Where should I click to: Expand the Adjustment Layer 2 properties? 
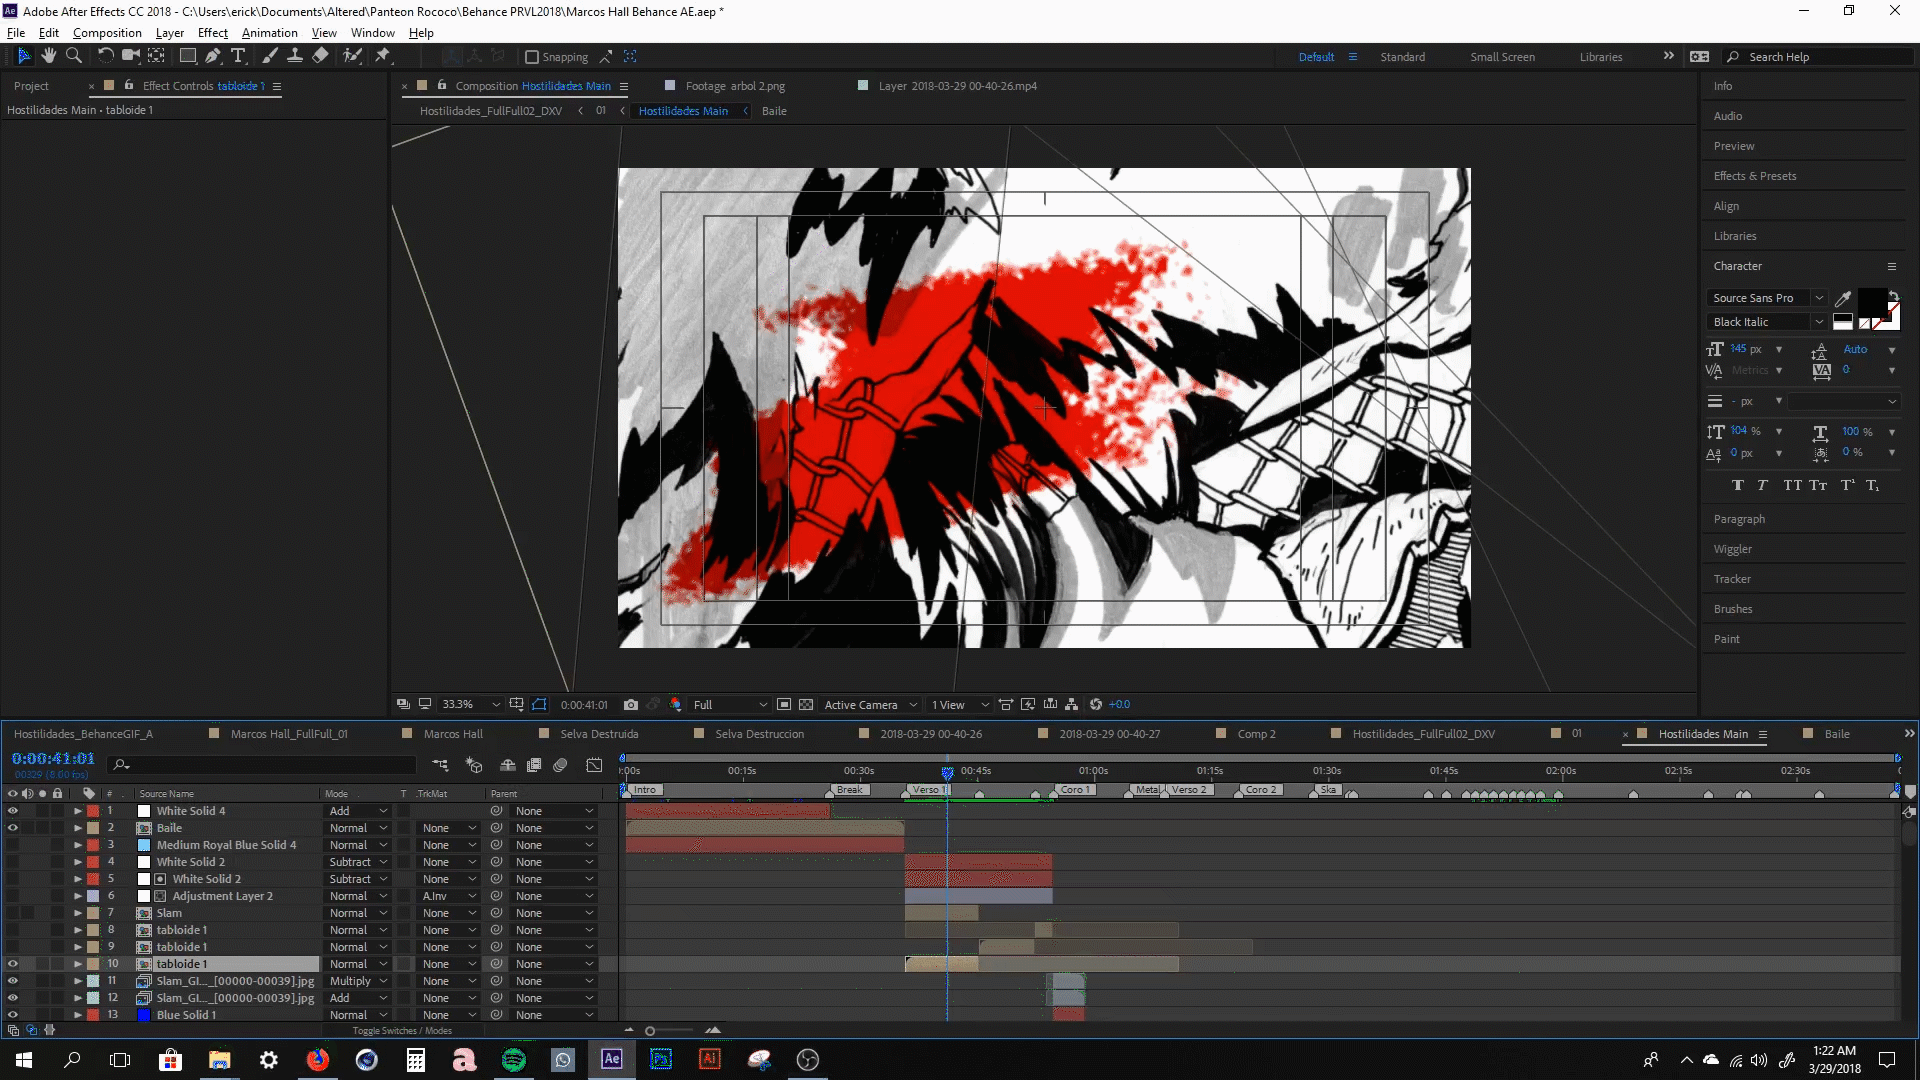(x=78, y=896)
